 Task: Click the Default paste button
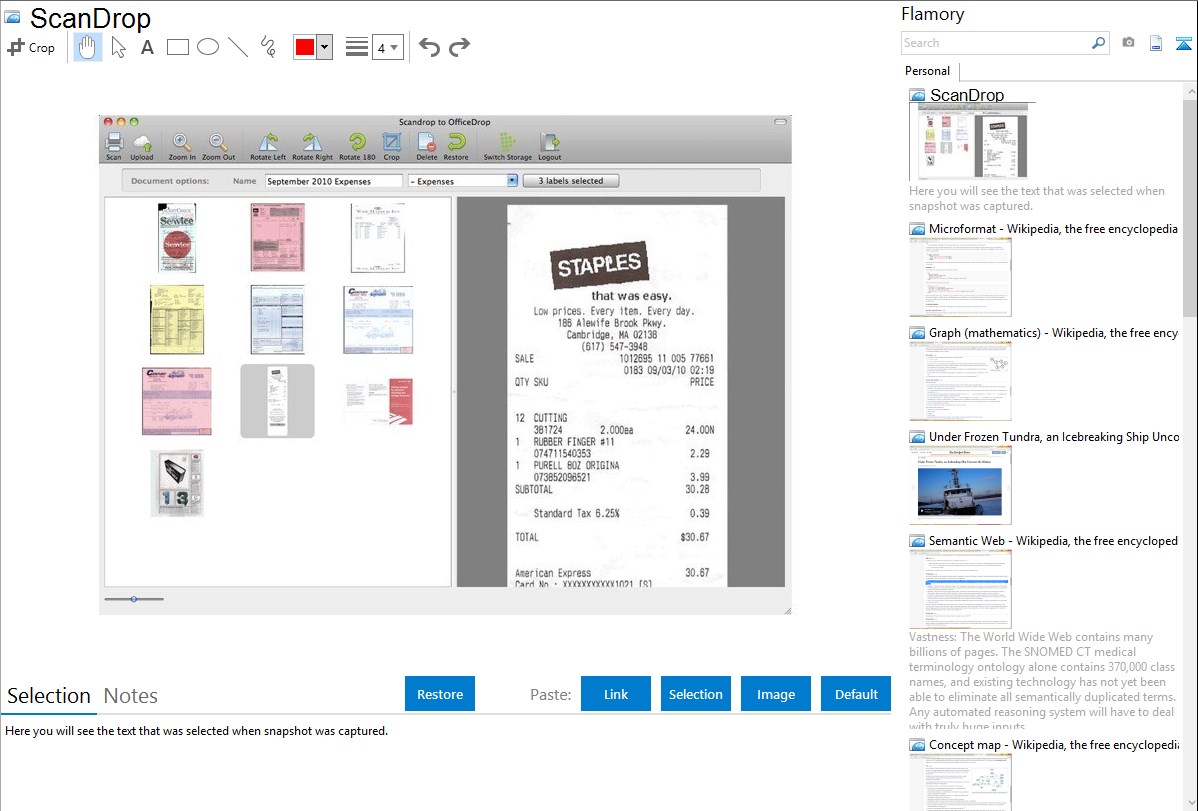(856, 694)
